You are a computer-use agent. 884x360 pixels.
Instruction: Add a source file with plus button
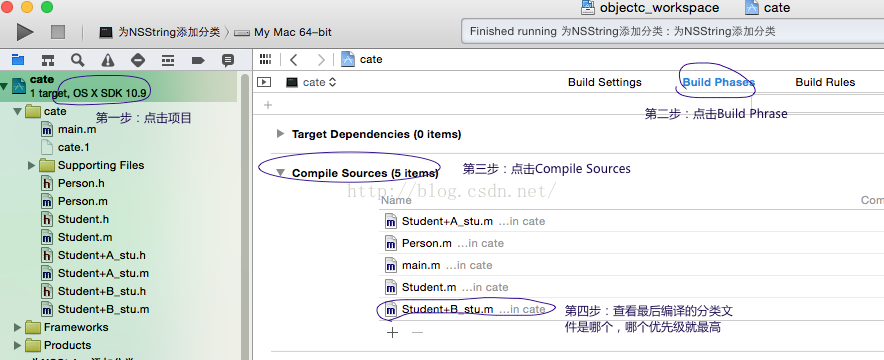click(x=392, y=332)
